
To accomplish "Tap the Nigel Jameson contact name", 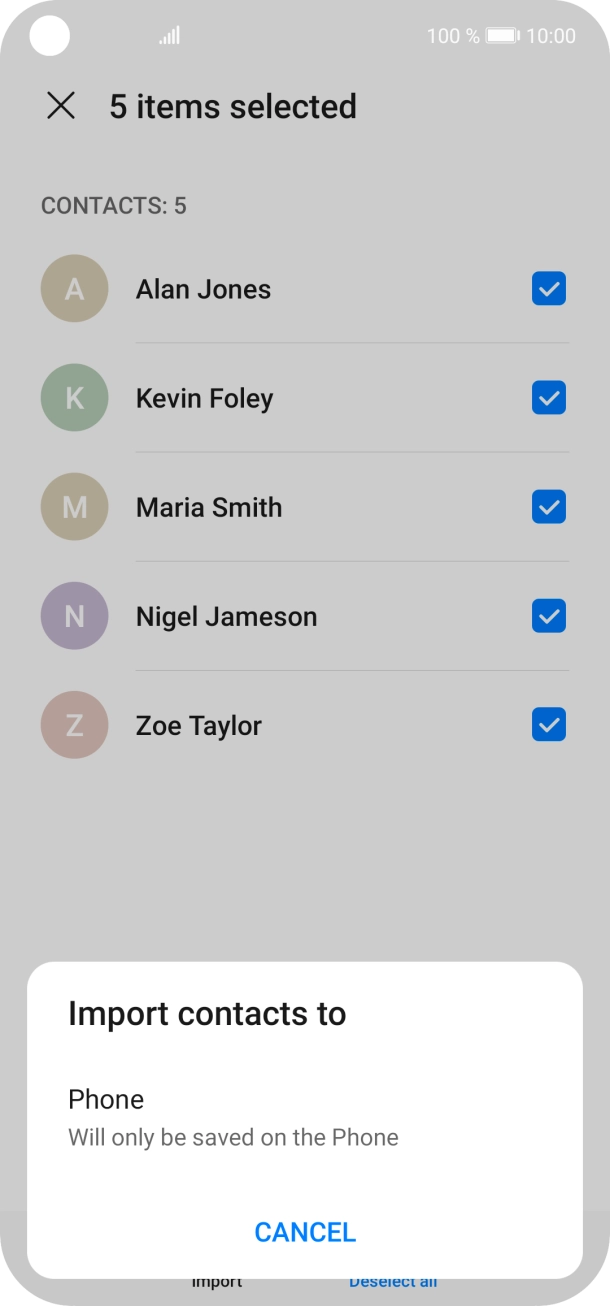I will [226, 617].
